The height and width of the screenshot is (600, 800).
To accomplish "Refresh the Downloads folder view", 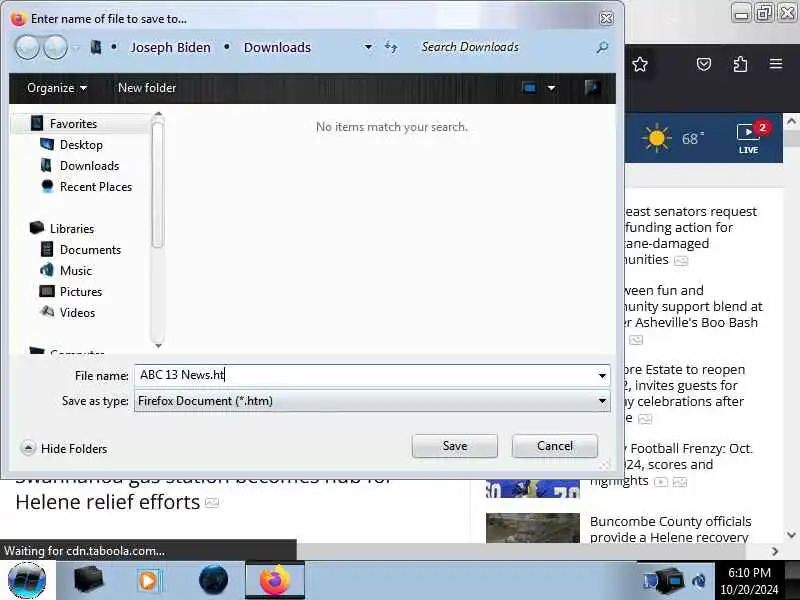I will point(391,47).
